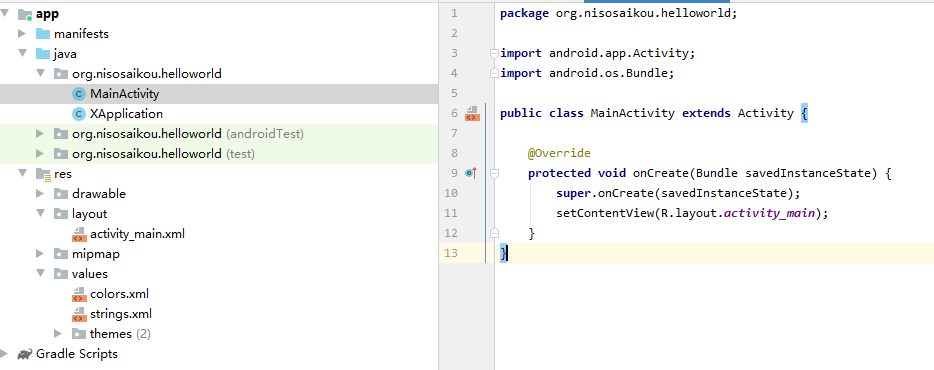Click line number 13 in the gutter
The height and width of the screenshot is (370, 934).
click(451, 253)
